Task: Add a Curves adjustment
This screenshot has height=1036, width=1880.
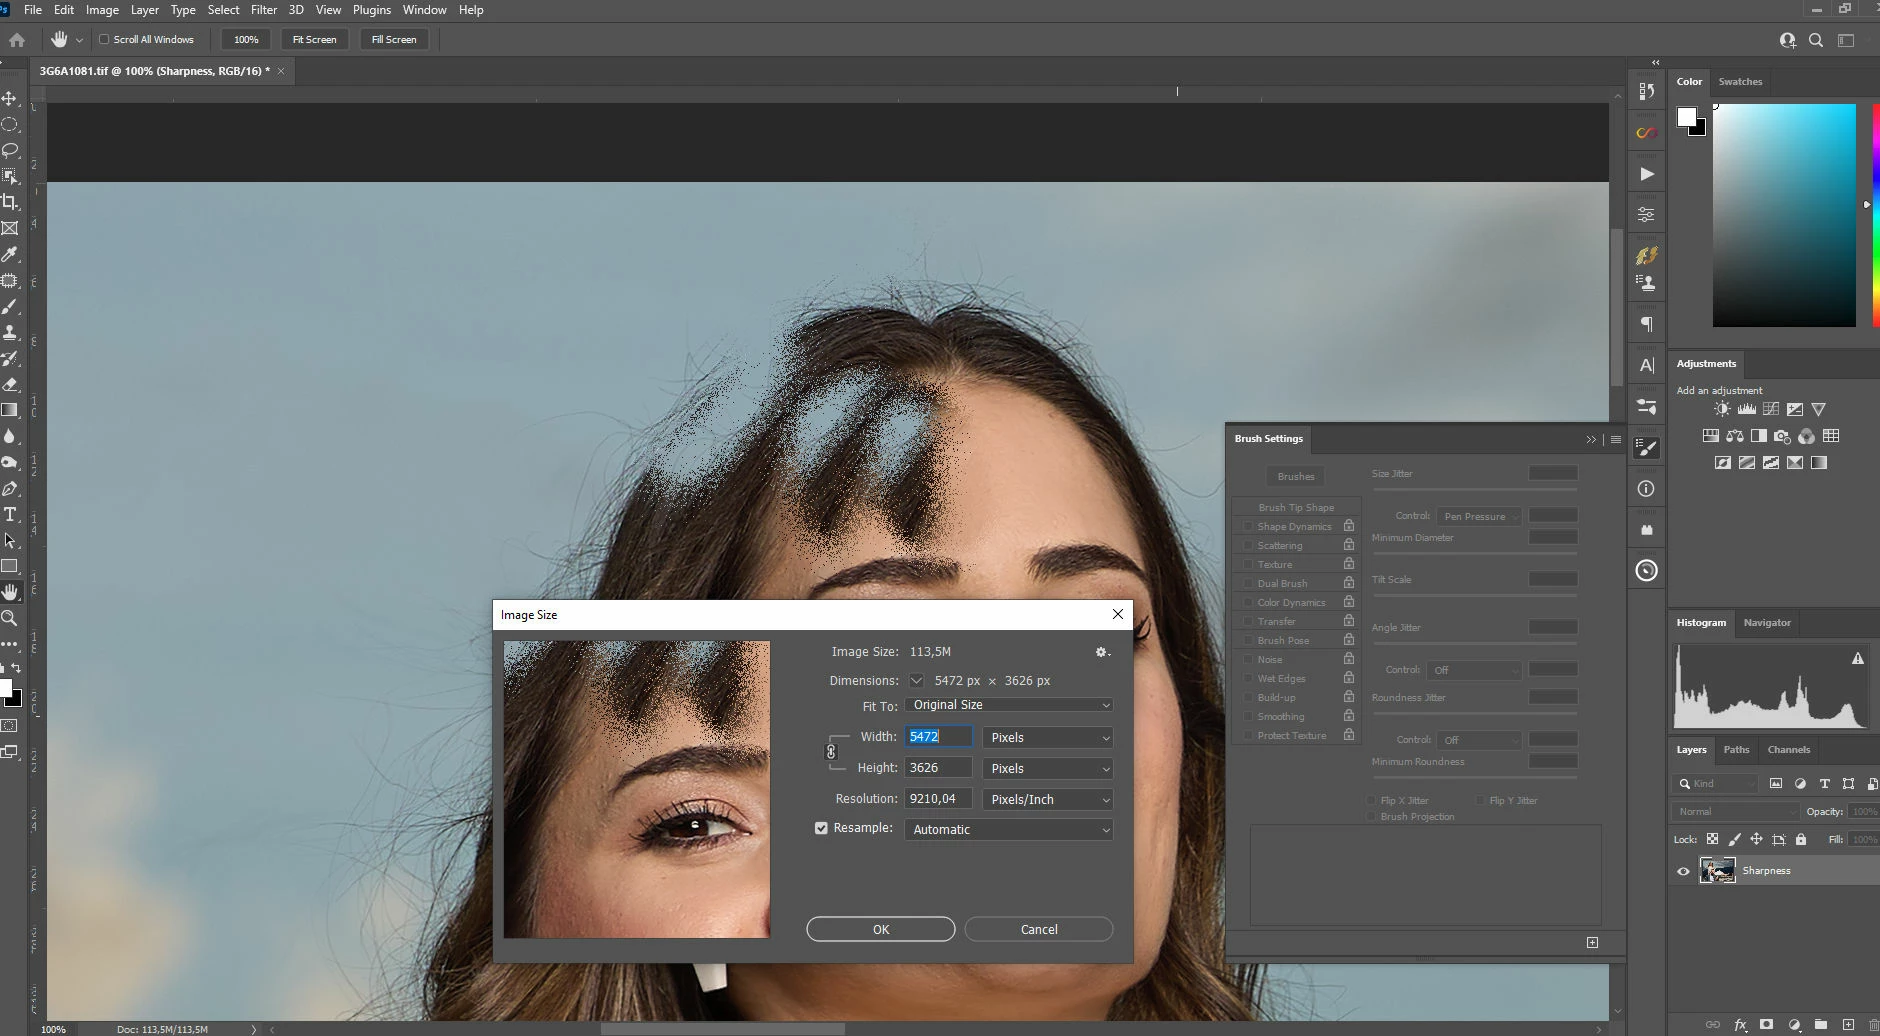Action: point(1771,409)
